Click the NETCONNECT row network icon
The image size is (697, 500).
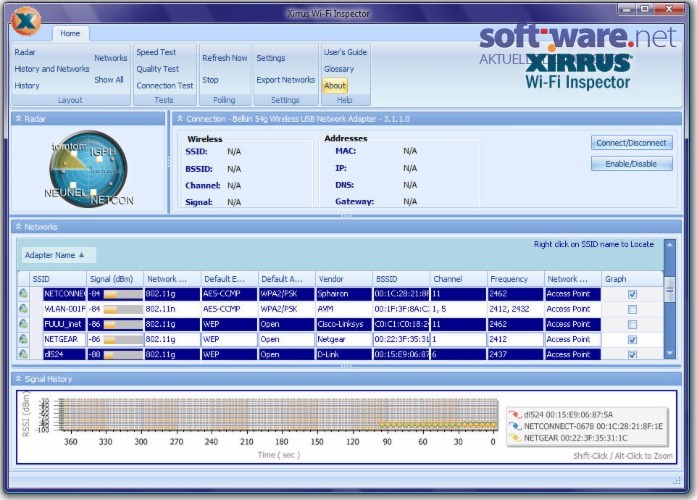coord(23,293)
